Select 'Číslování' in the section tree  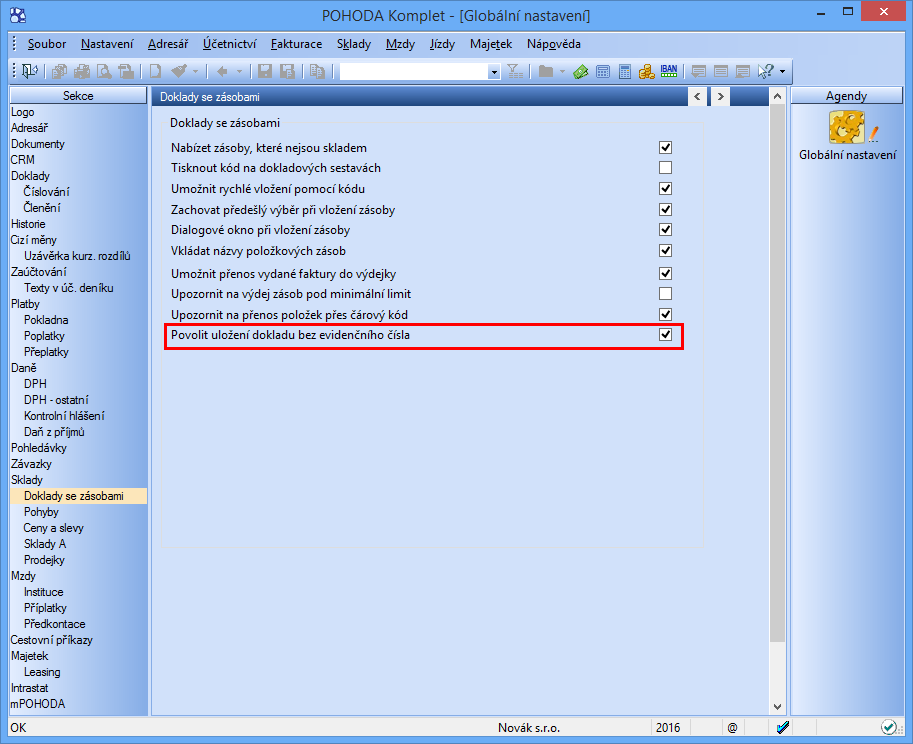point(47,192)
